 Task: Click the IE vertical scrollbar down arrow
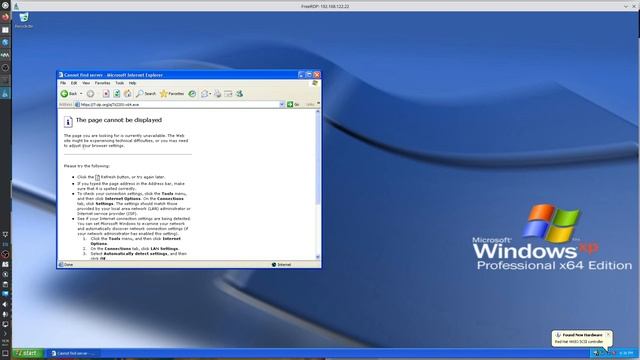pos(318,257)
